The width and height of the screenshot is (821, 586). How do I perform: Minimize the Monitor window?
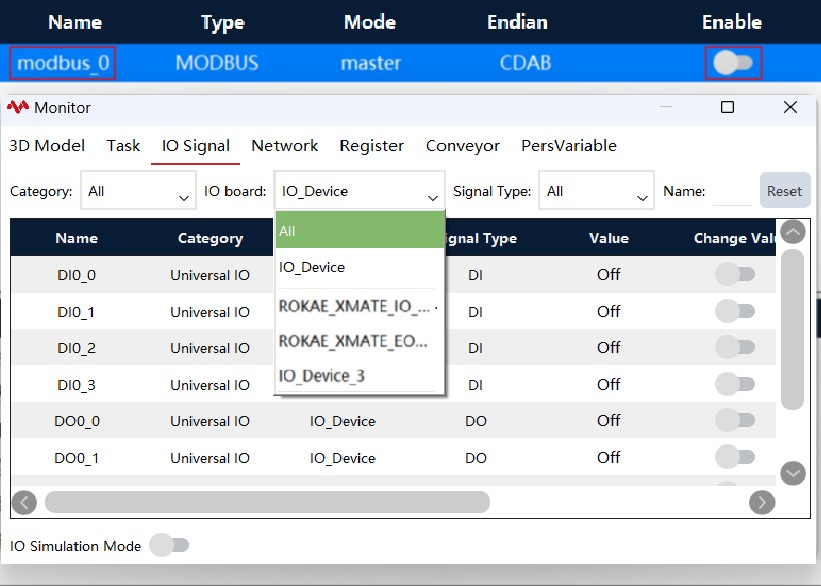pos(666,107)
